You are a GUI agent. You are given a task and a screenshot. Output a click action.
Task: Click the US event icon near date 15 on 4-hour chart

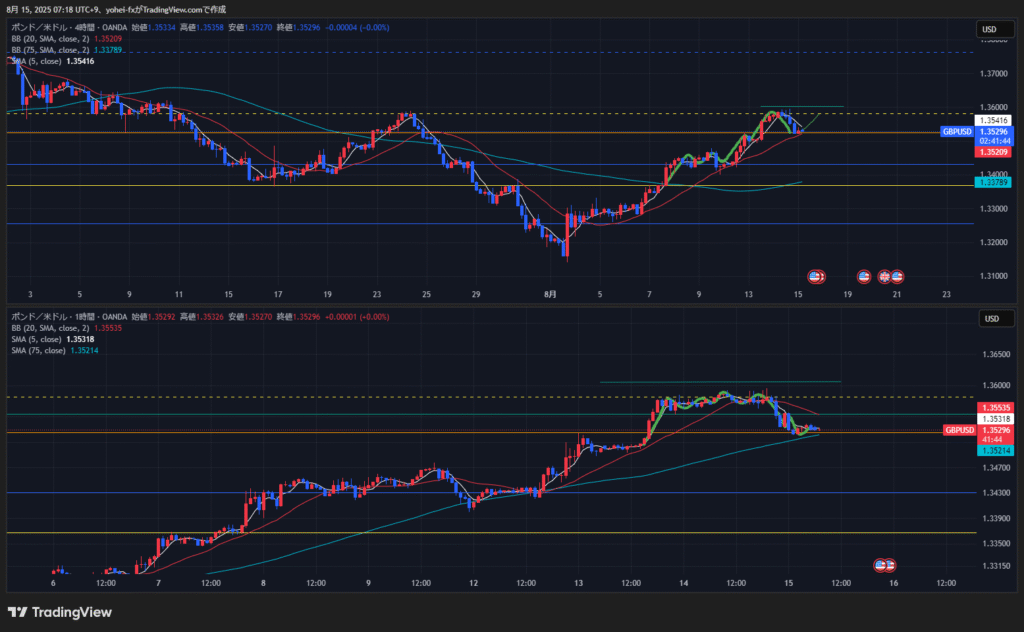[816, 276]
